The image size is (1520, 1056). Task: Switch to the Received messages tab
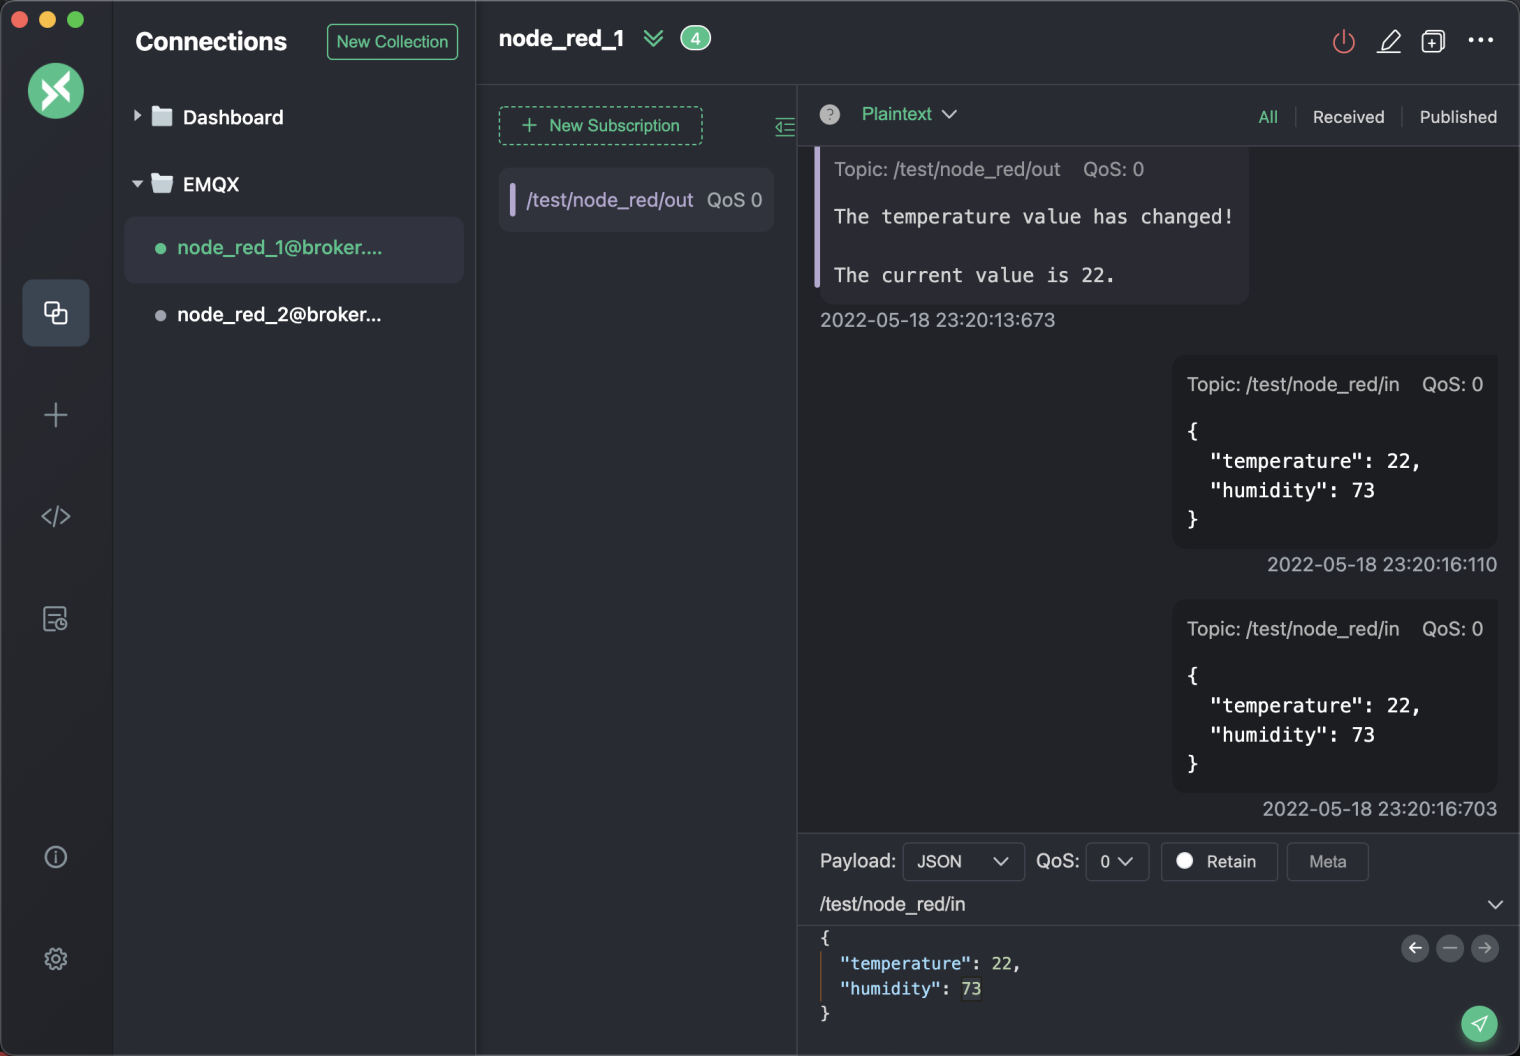1348,117
